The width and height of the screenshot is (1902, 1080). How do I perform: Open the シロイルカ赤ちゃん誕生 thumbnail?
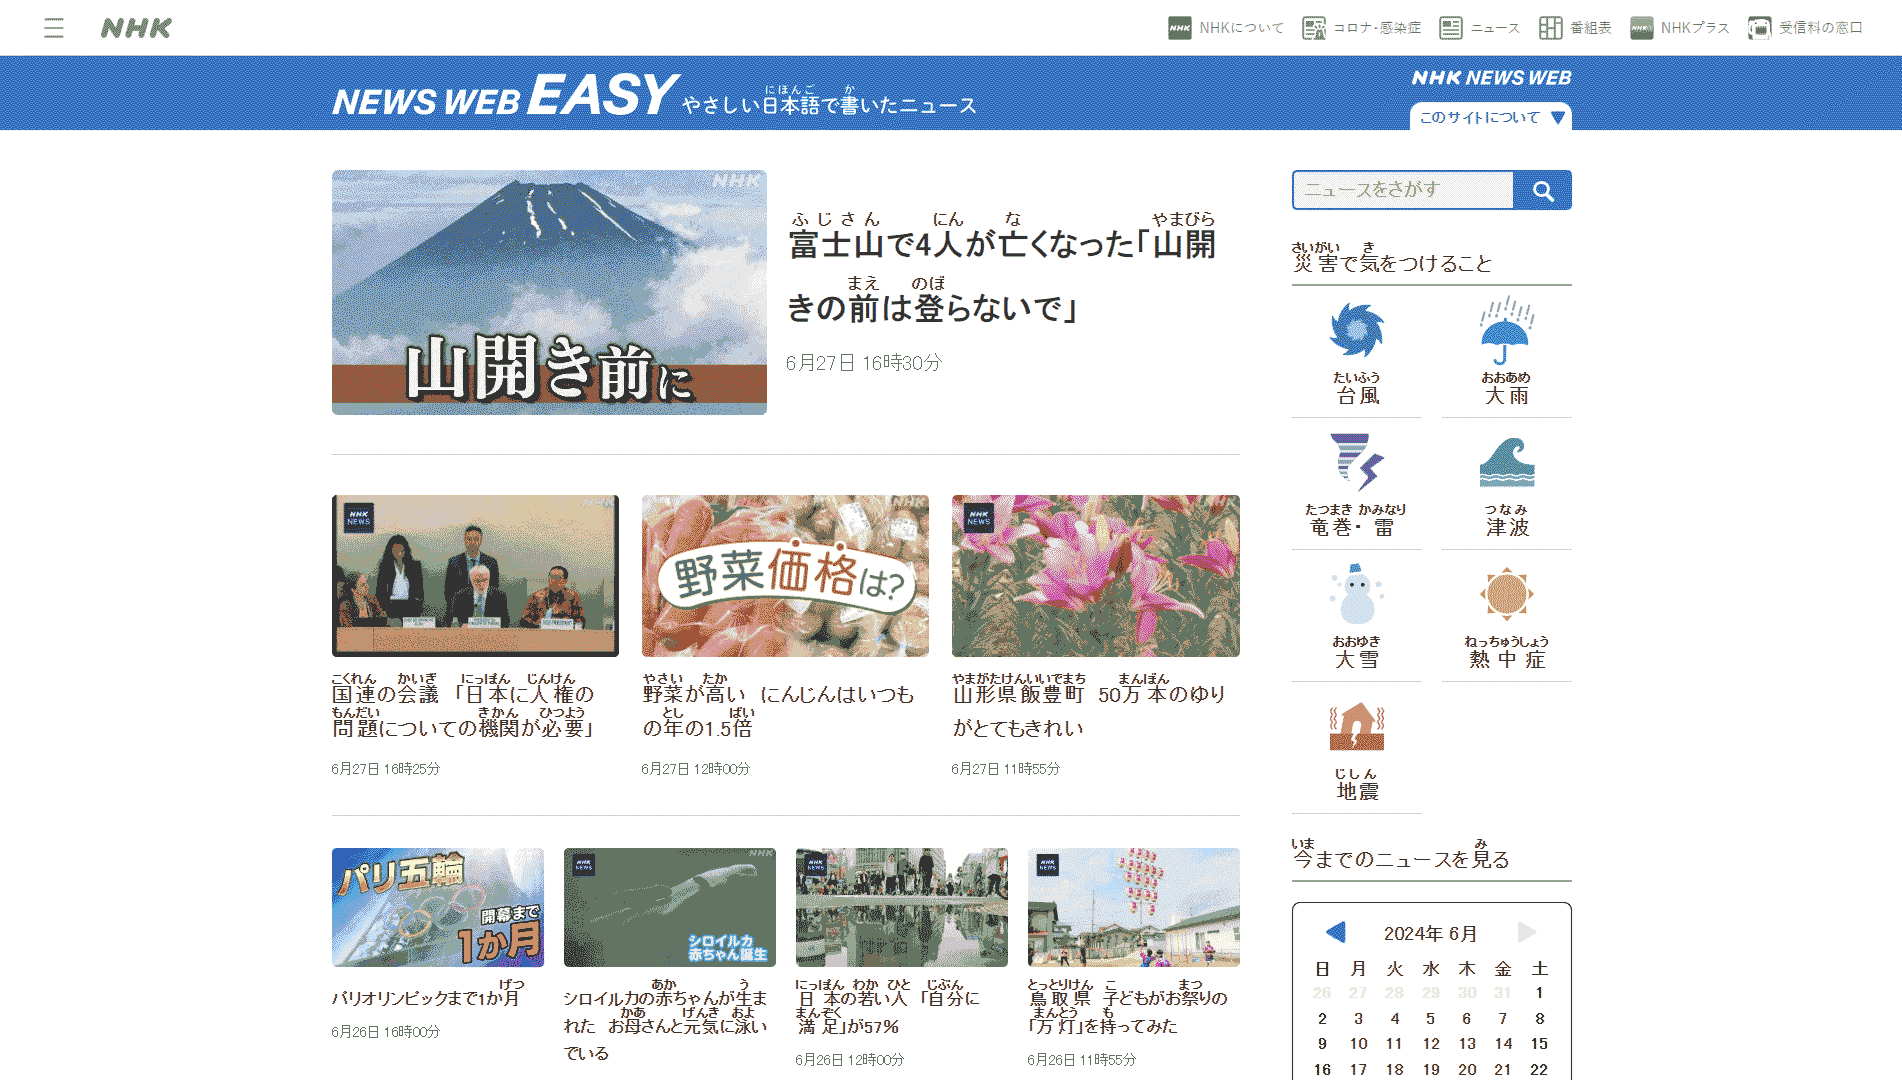[x=670, y=907]
